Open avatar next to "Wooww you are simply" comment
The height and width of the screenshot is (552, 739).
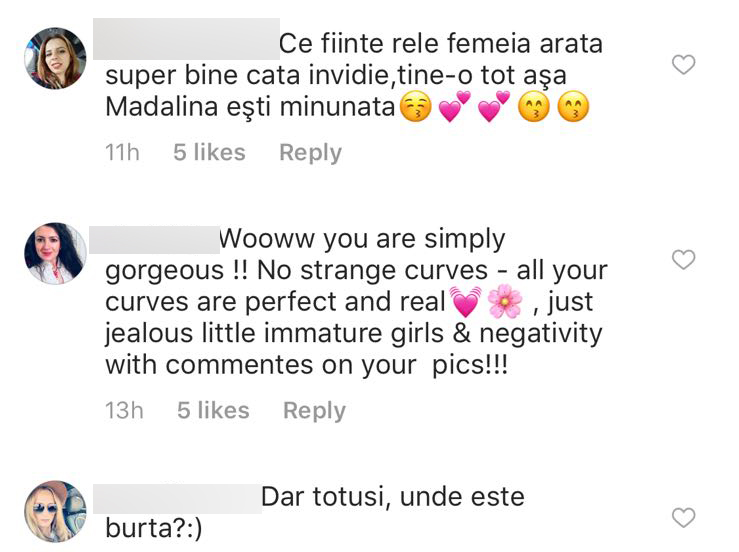[x=55, y=253]
